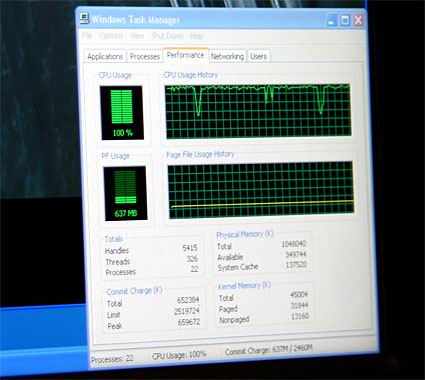
Task: Switch to the Processes tab
Action: coord(145,56)
